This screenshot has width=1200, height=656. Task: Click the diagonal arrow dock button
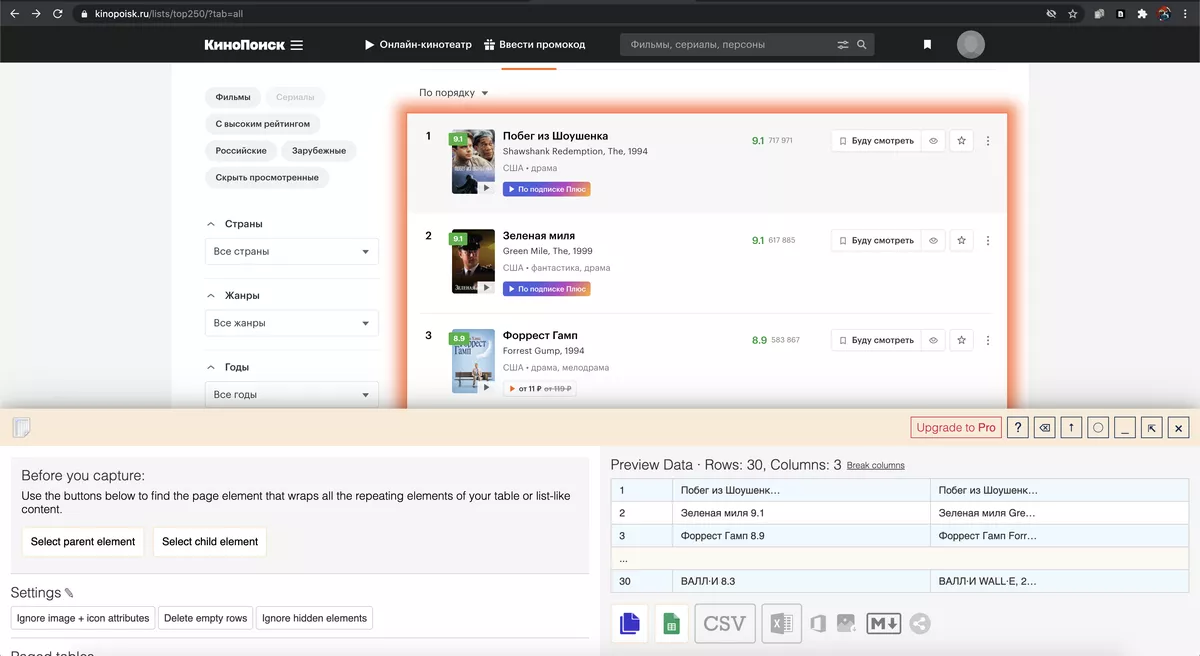(1152, 427)
